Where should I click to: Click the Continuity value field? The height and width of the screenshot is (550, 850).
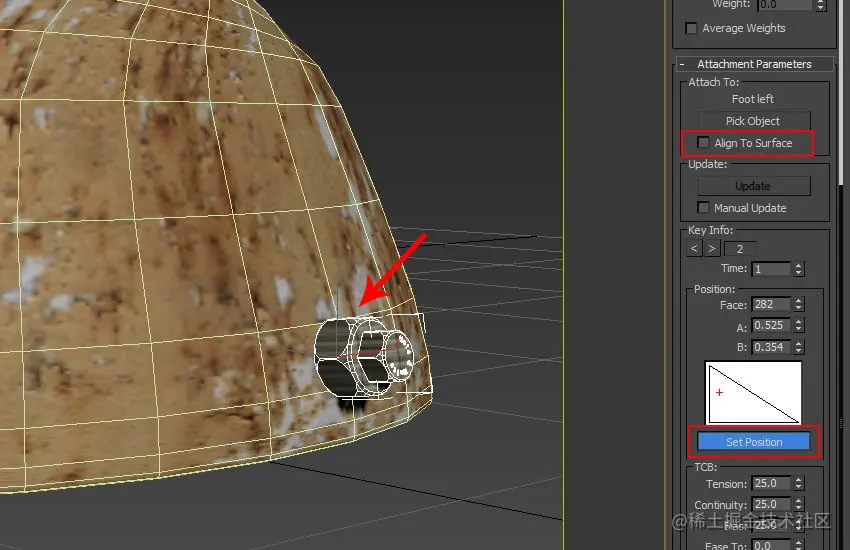[771, 504]
